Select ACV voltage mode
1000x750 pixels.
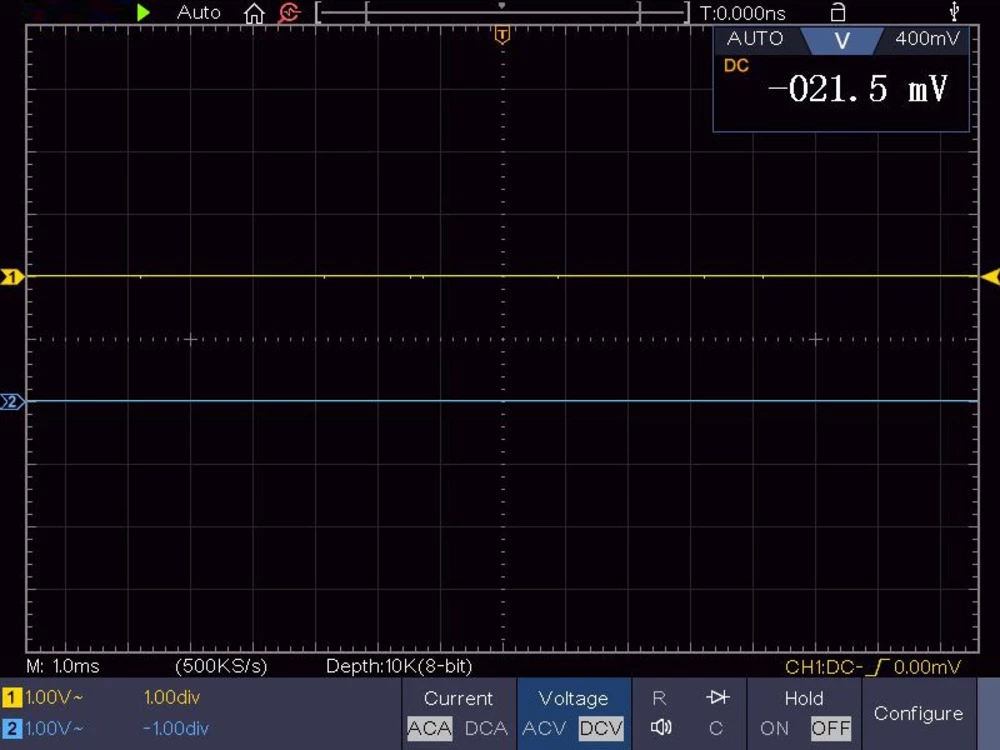[544, 728]
